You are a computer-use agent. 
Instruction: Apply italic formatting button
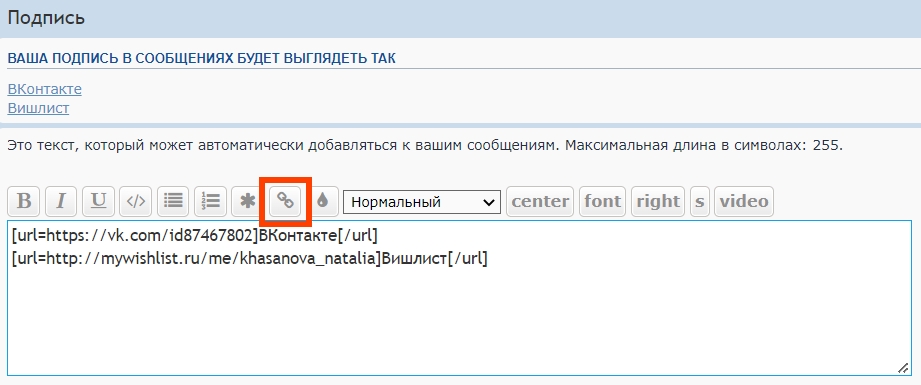(61, 202)
